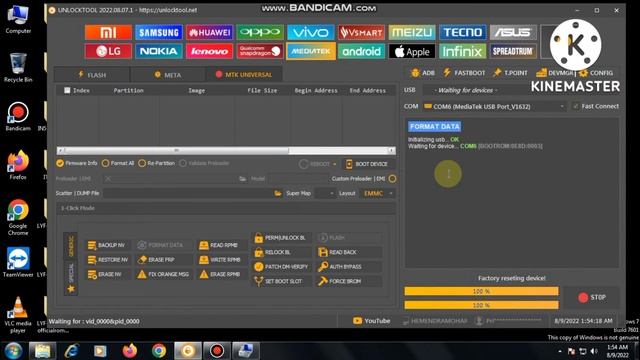Screen dimensions: 640x360
Task: Select the OPPO brand tile
Action: pos(260,32)
